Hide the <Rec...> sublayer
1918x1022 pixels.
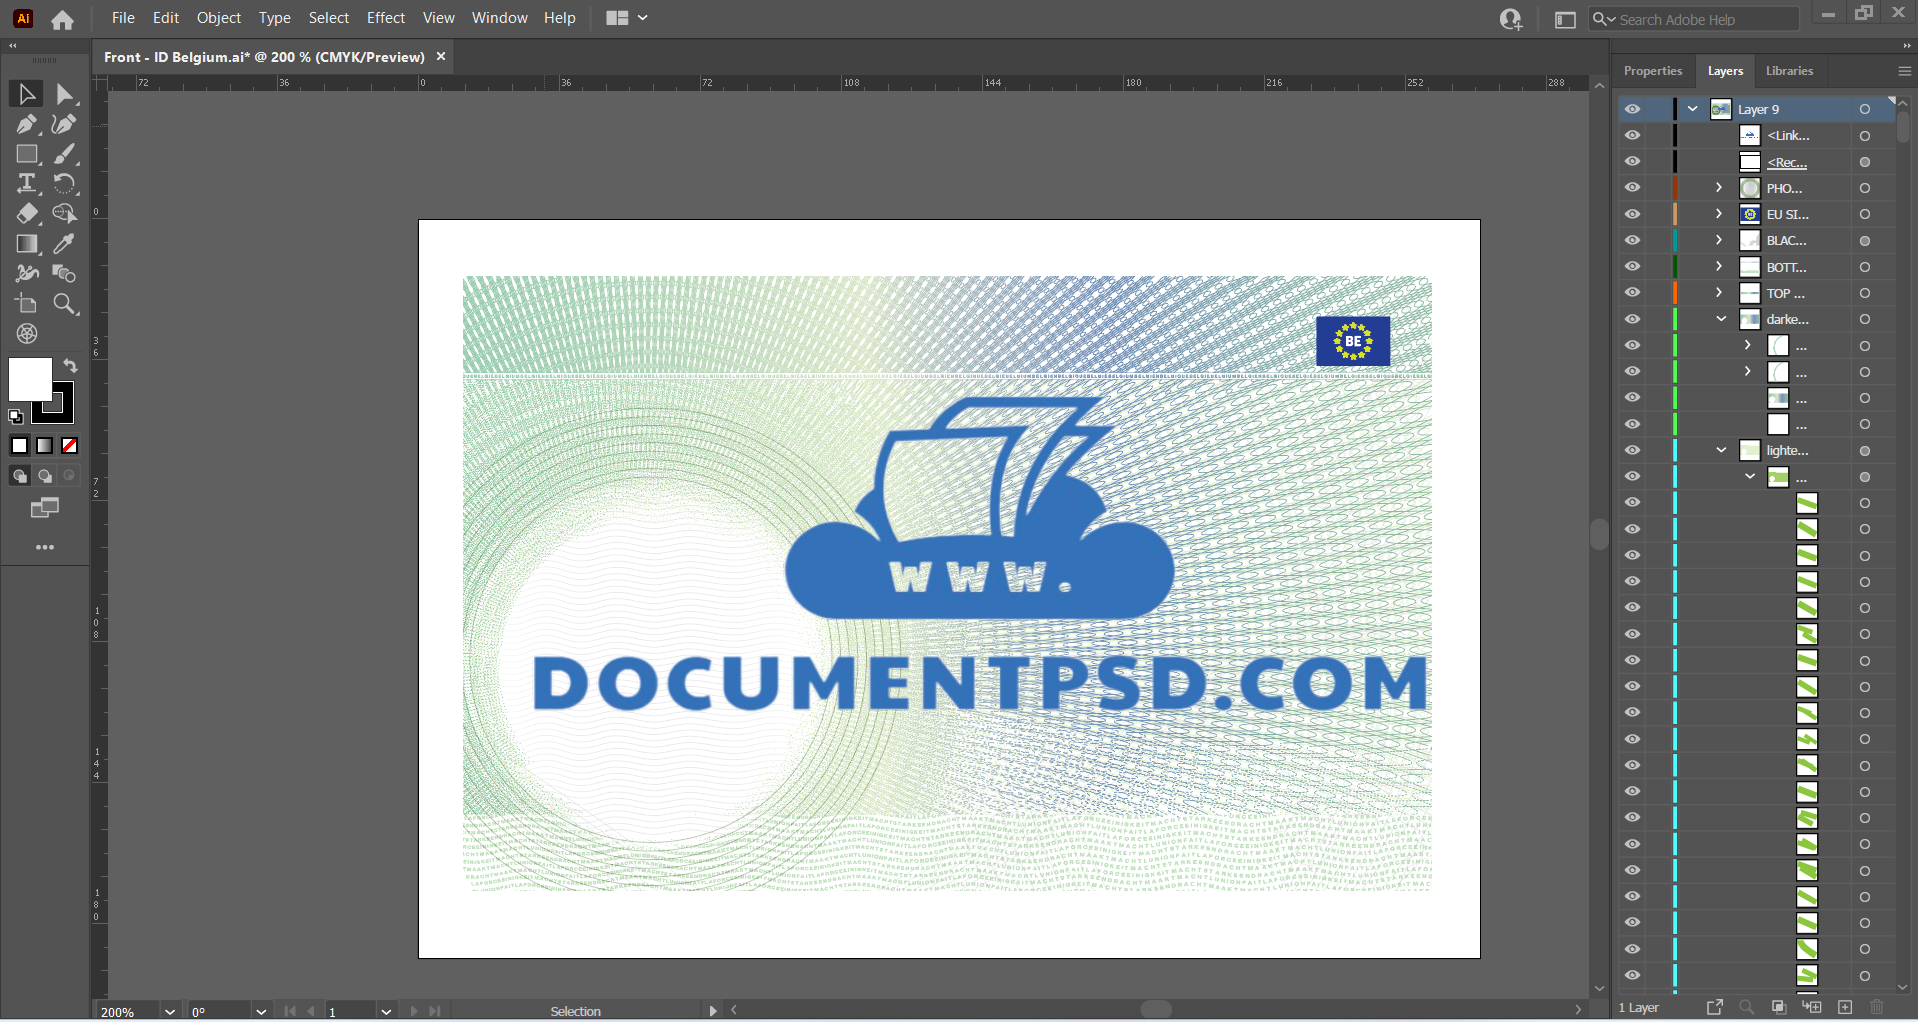point(1632,161)
